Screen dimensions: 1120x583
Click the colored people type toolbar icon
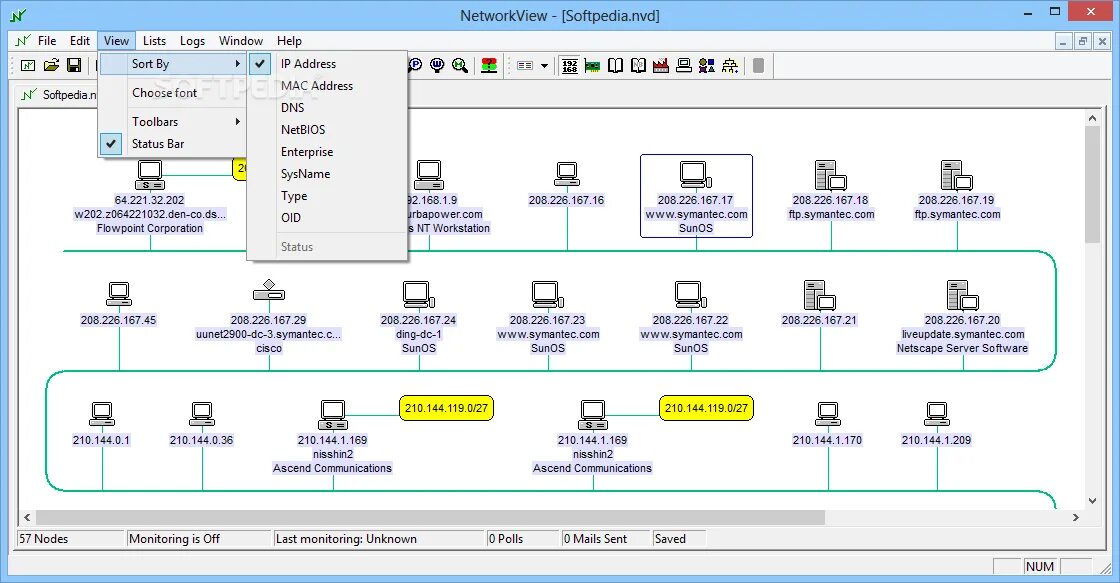click(706, 66)
